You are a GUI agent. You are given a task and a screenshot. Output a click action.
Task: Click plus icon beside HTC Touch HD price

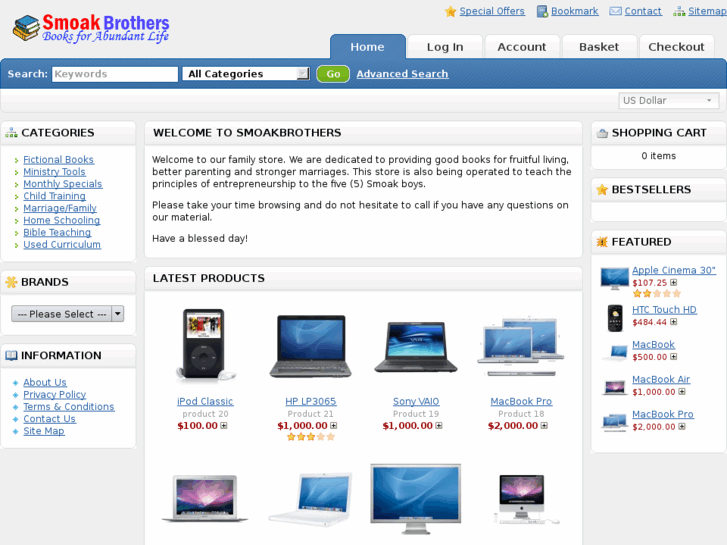(x=673, y=322)
